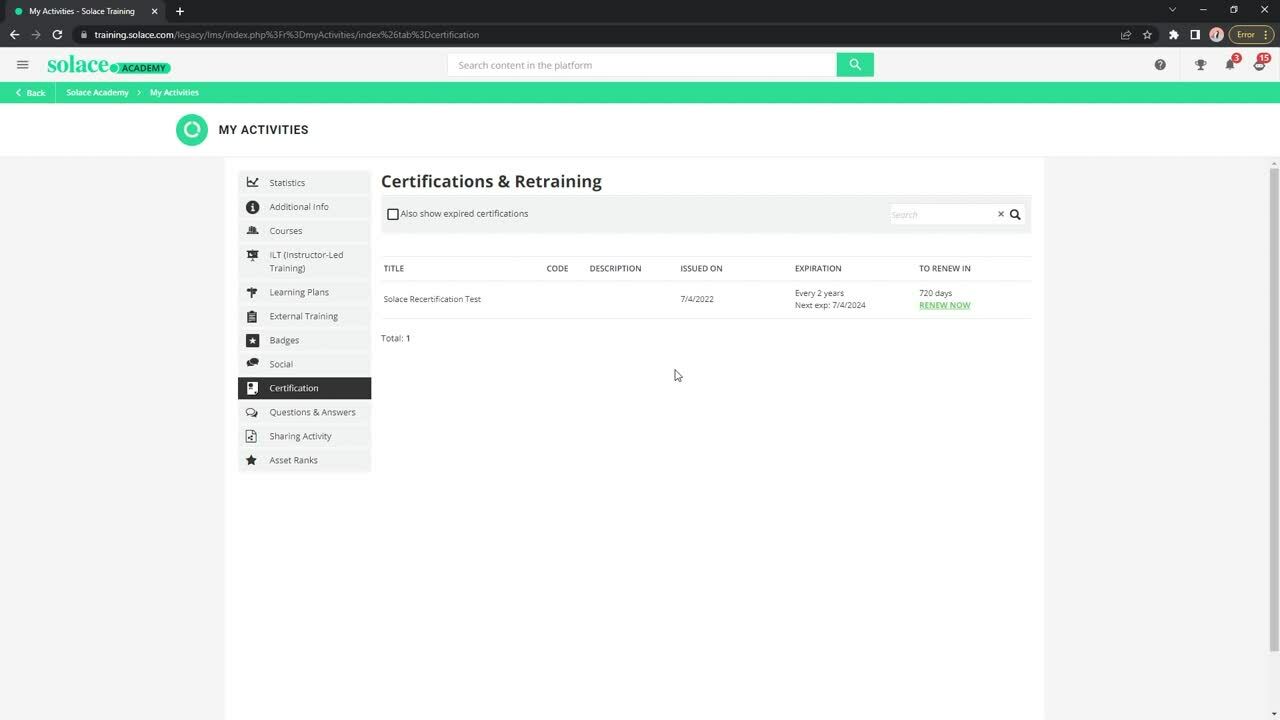
Task: Click the Additional Info icon
Action: pyautogui.click(x=252, y=207)
